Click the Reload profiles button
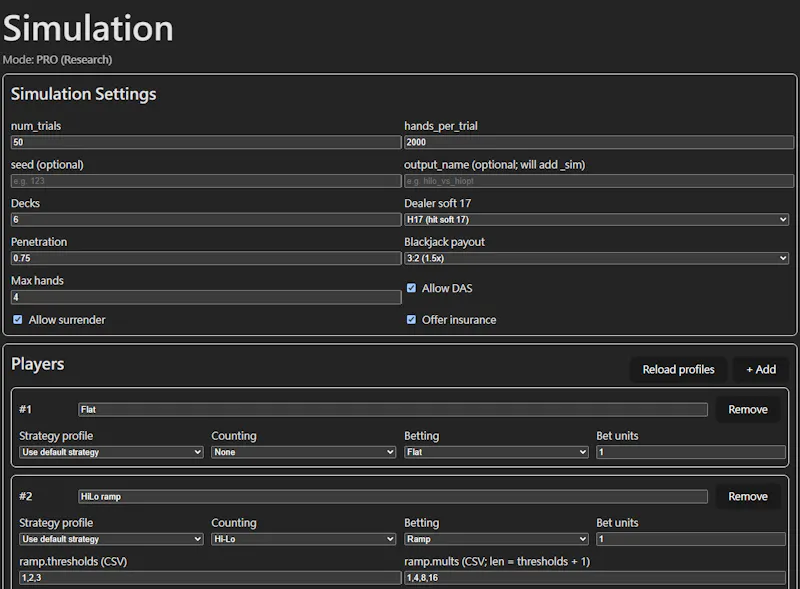The height and width of the screenshot is (589, 800). point(678,370)
